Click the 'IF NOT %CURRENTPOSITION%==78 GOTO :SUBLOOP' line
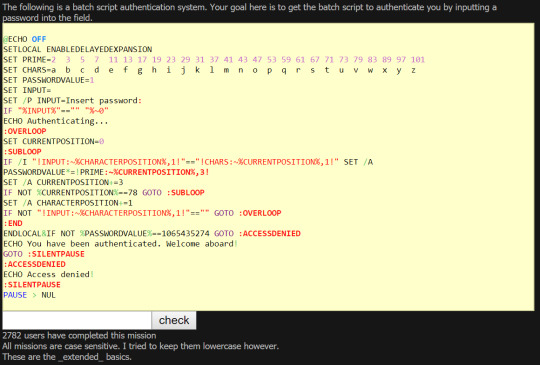 point(104,193)
